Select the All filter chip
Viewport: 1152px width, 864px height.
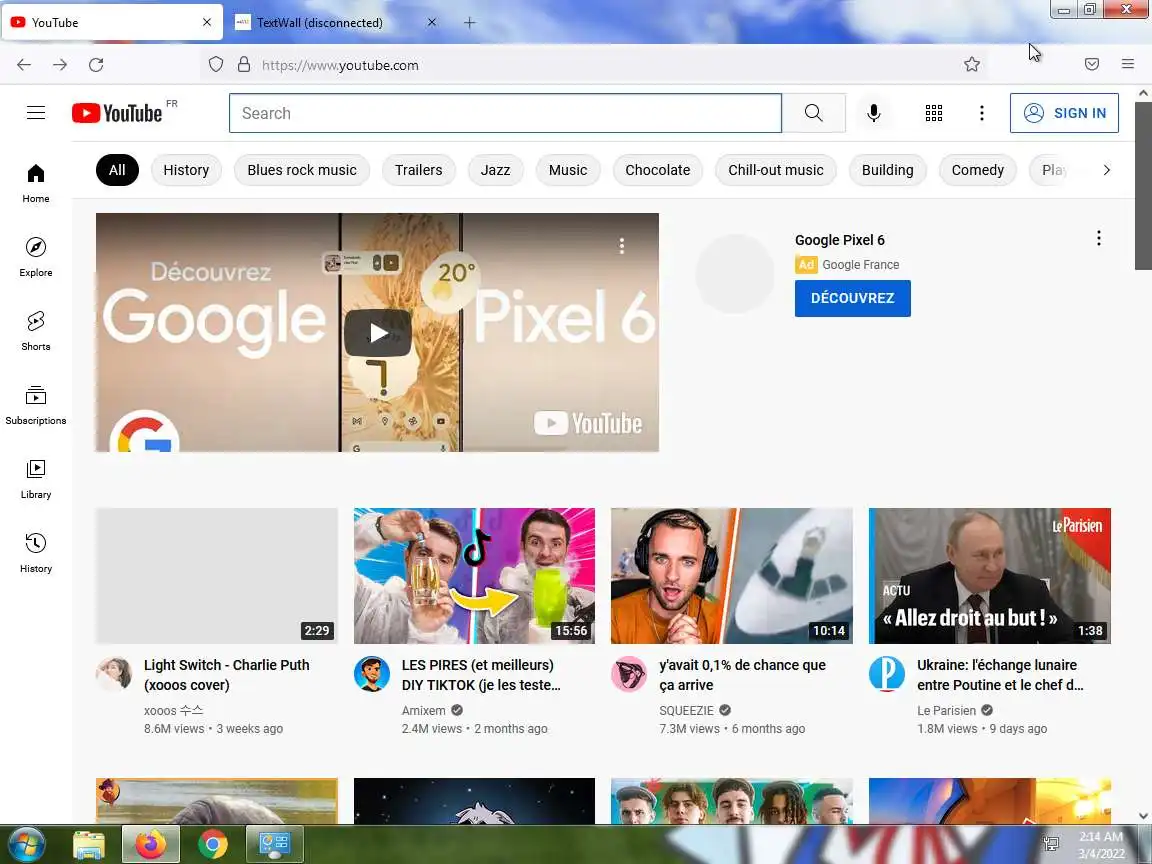pos(117,170)
